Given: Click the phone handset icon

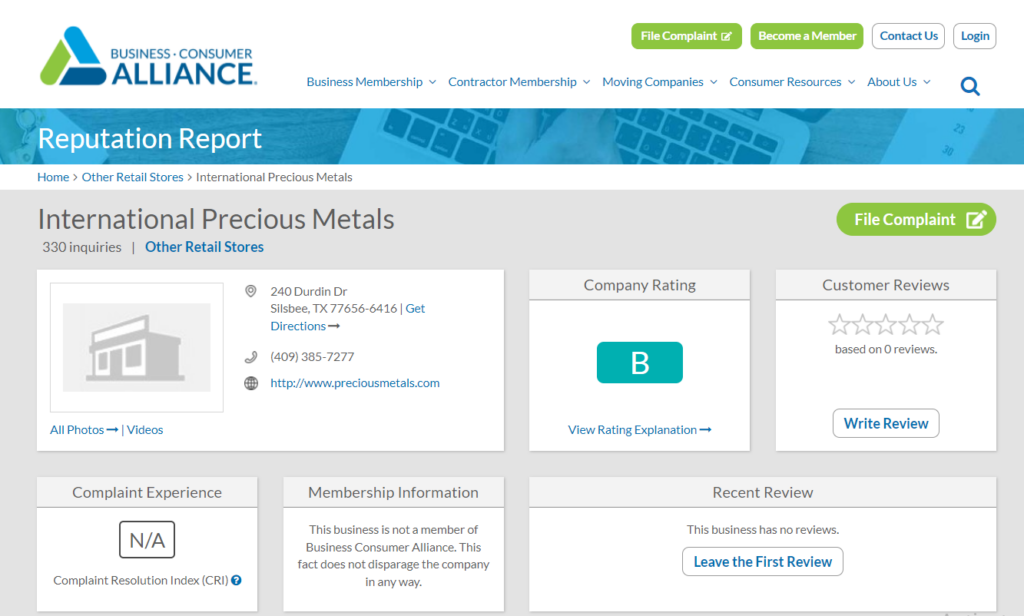Looking at the screenshot, I should tap(251, 357).
